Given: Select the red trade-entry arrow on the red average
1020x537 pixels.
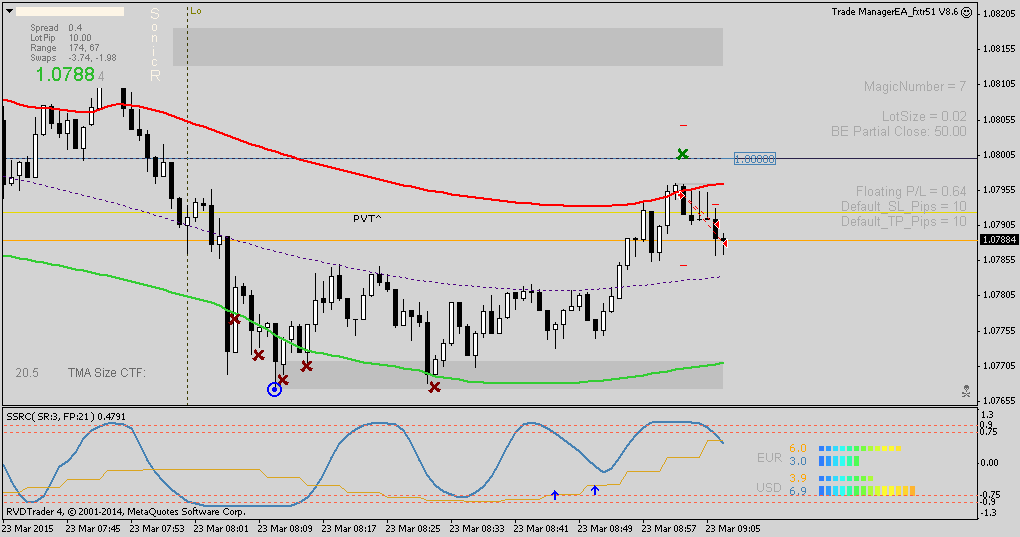Looking at the screenshot, I should click(681, 194).
